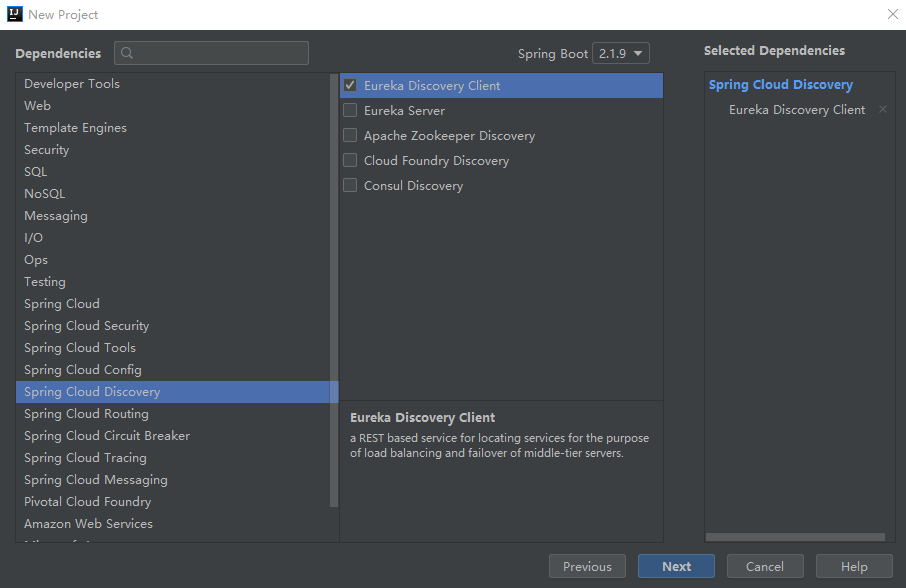Enable the Eureka Server checkbox
Viewport: 906px width, 588px height.
click(350, 111)
